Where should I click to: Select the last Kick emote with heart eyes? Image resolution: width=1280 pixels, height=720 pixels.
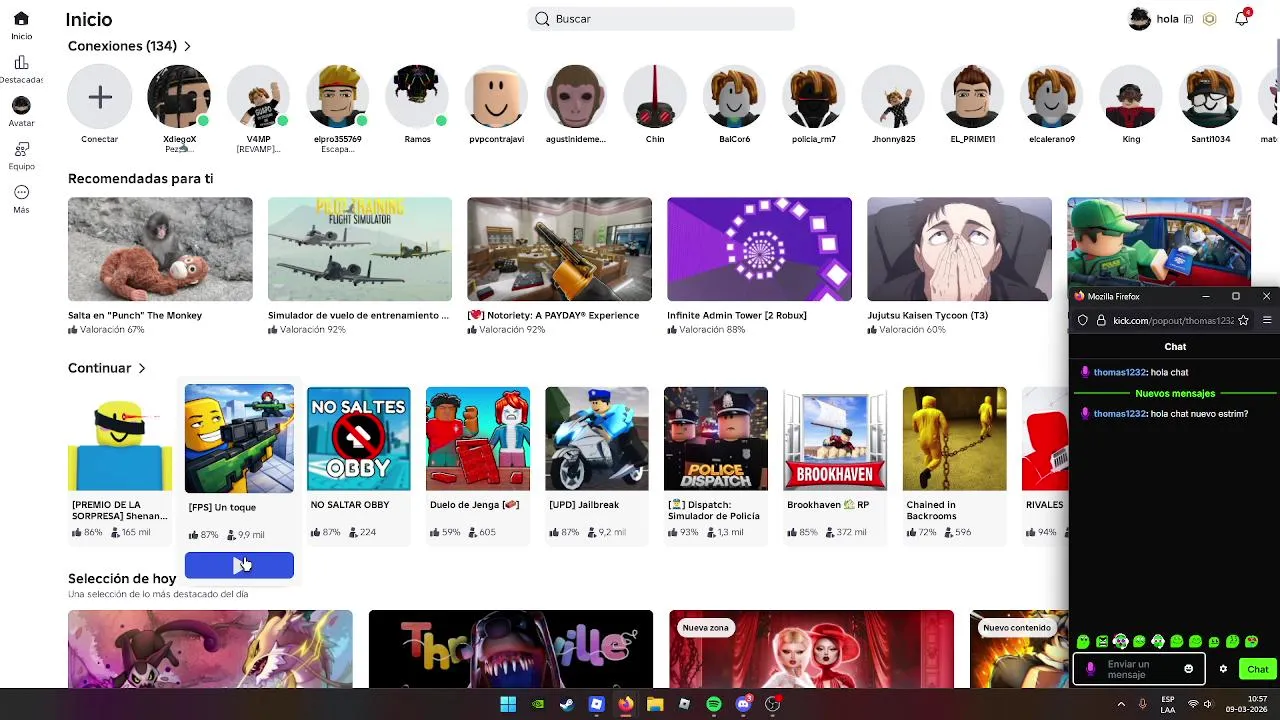pos(1251,642)
